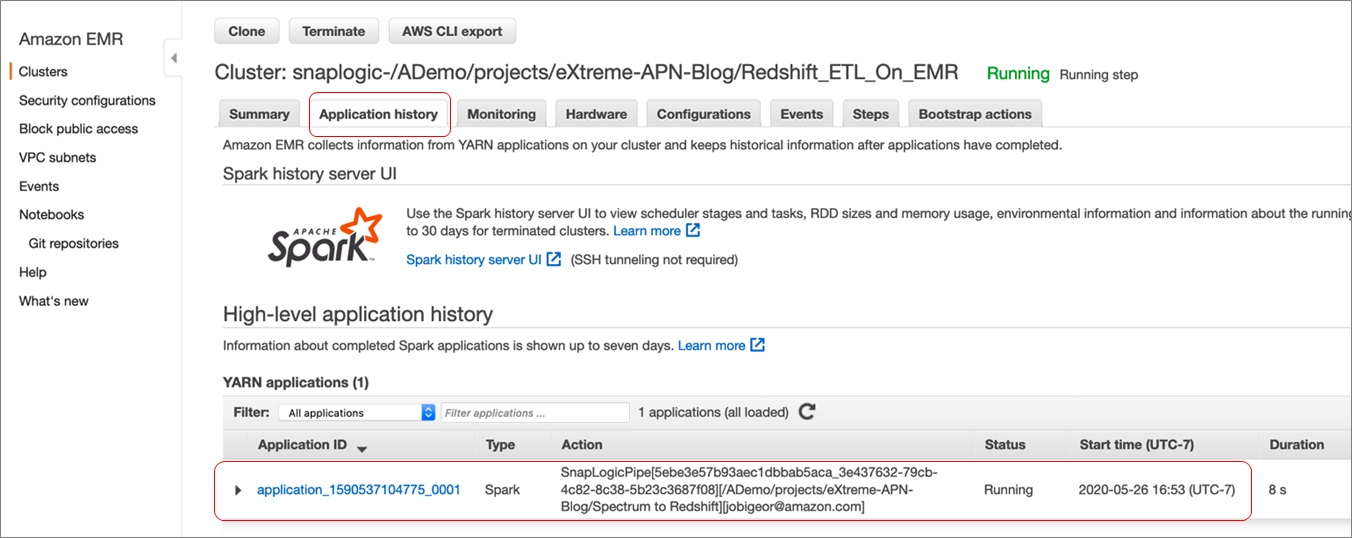Click Learn more in Spark history section
Image resolution: width=1352 pixels, height=538 pixels.
(x=647, y=230)
